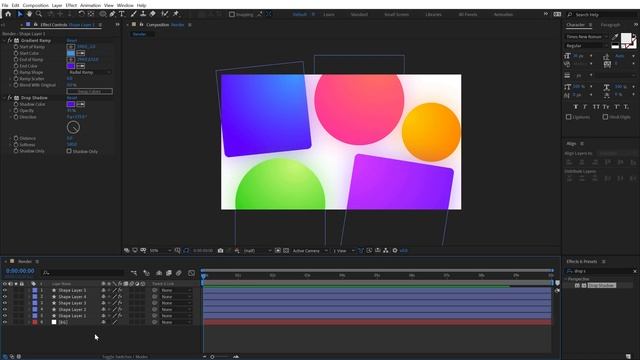Screen dimensions: 640x360
Task: Select the Type tool
Action: point(122,14)
